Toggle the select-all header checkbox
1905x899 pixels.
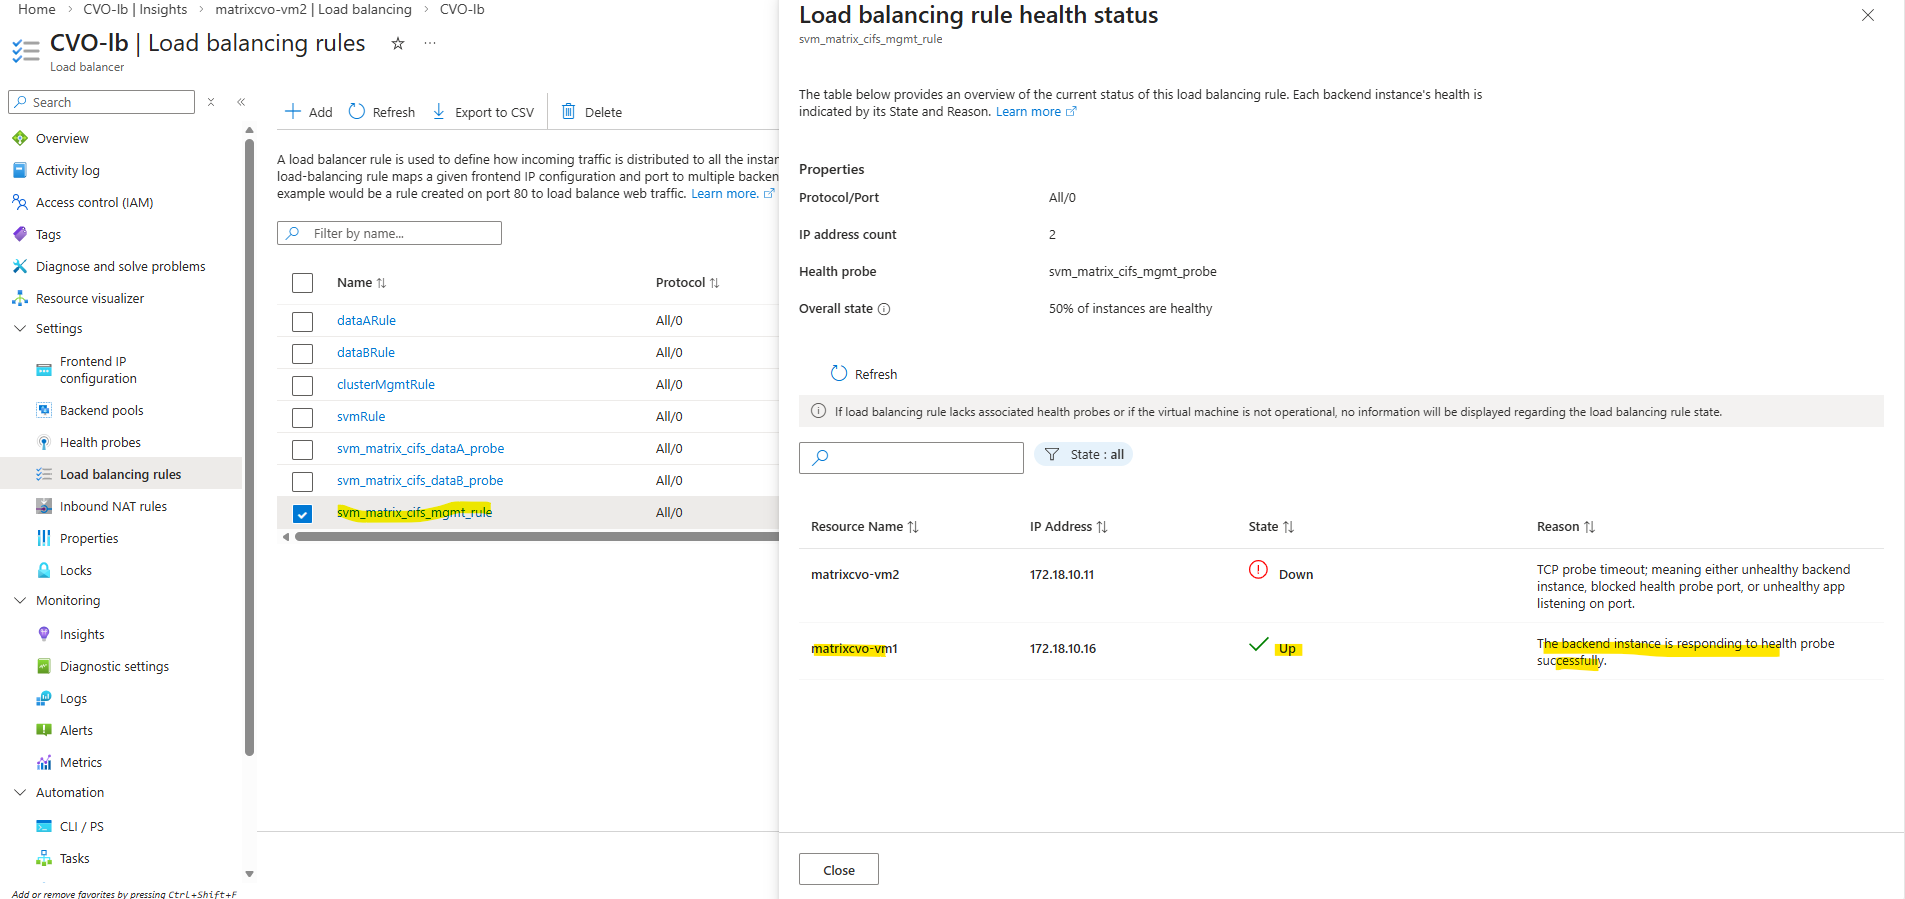click(x=302, y=283)
